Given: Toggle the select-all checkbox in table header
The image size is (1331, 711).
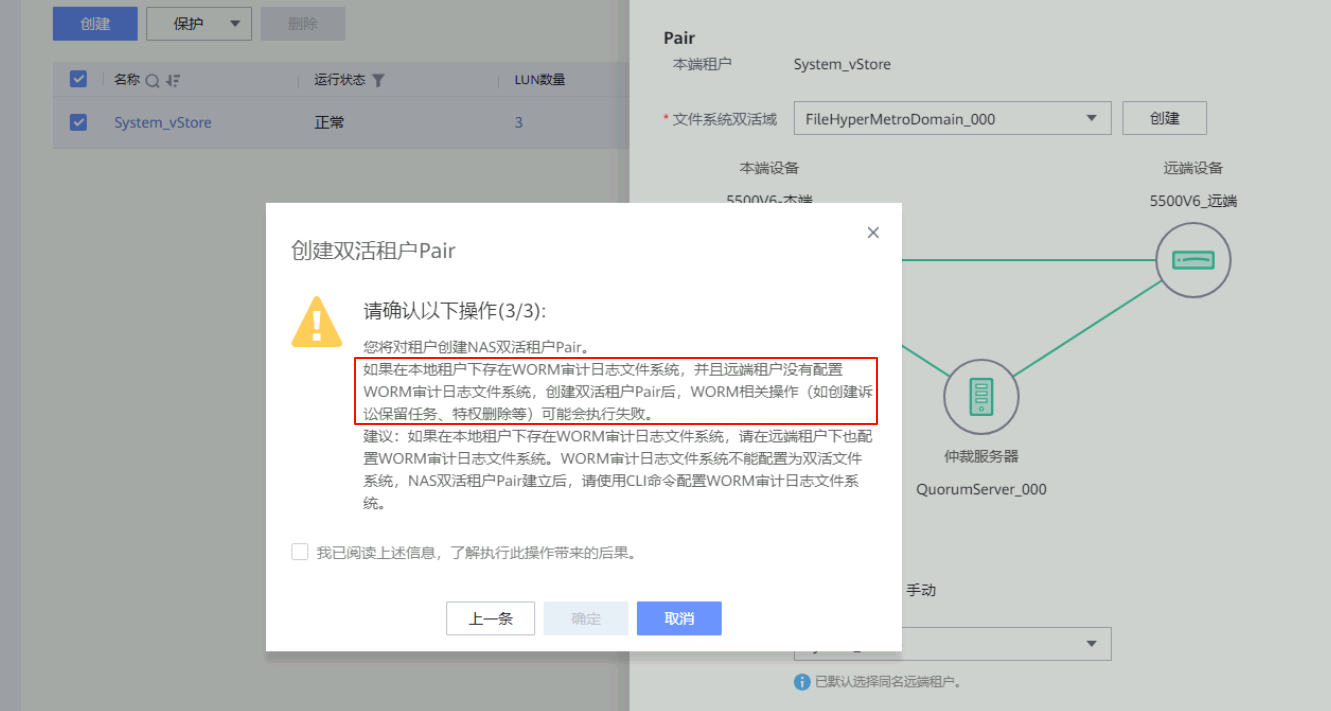Looking at the screenshot, I should point(79,79).
